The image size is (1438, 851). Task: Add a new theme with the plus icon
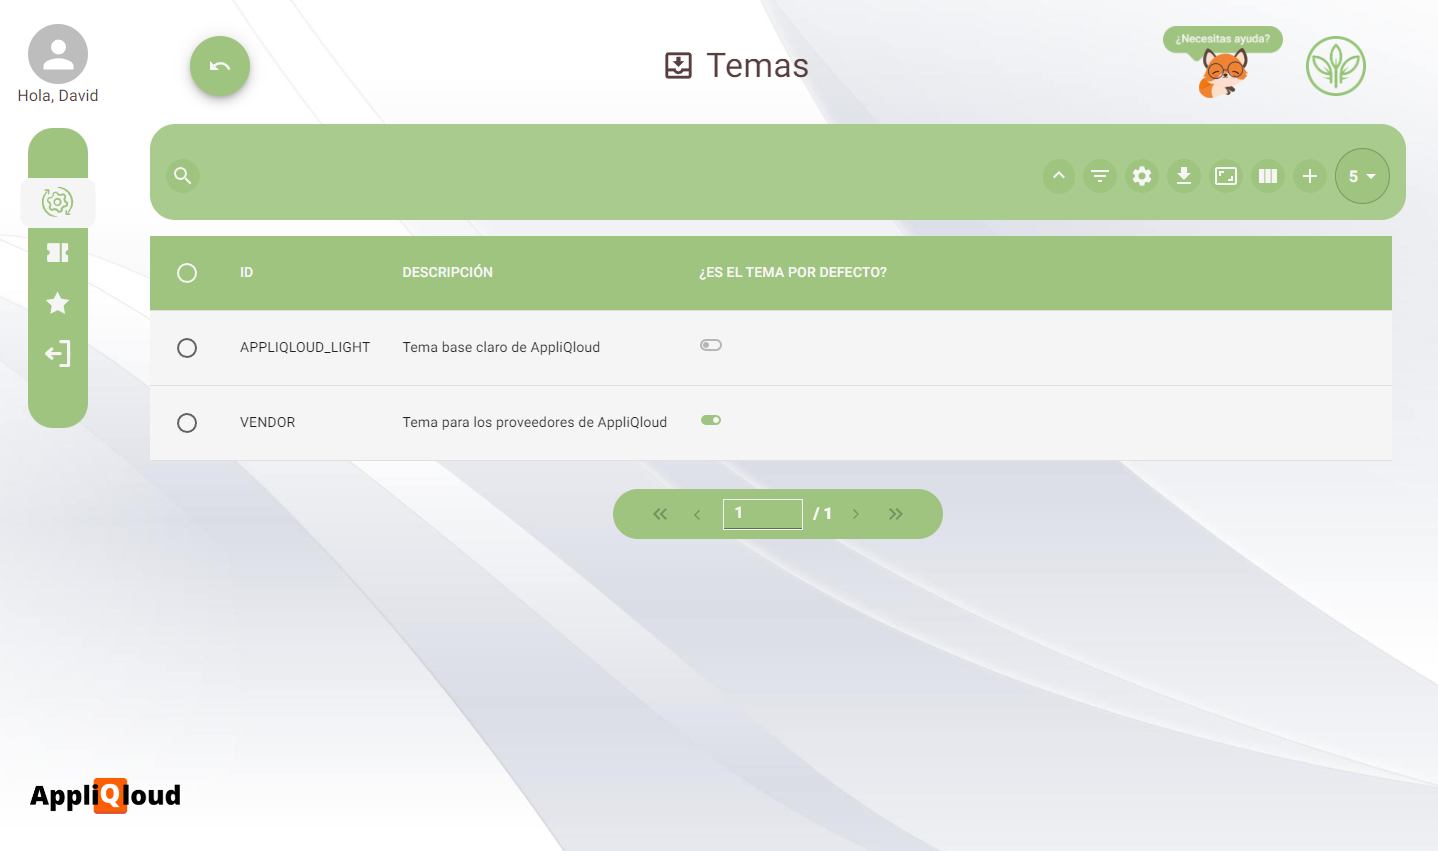pyautogui.click(x=1310, y=176)
